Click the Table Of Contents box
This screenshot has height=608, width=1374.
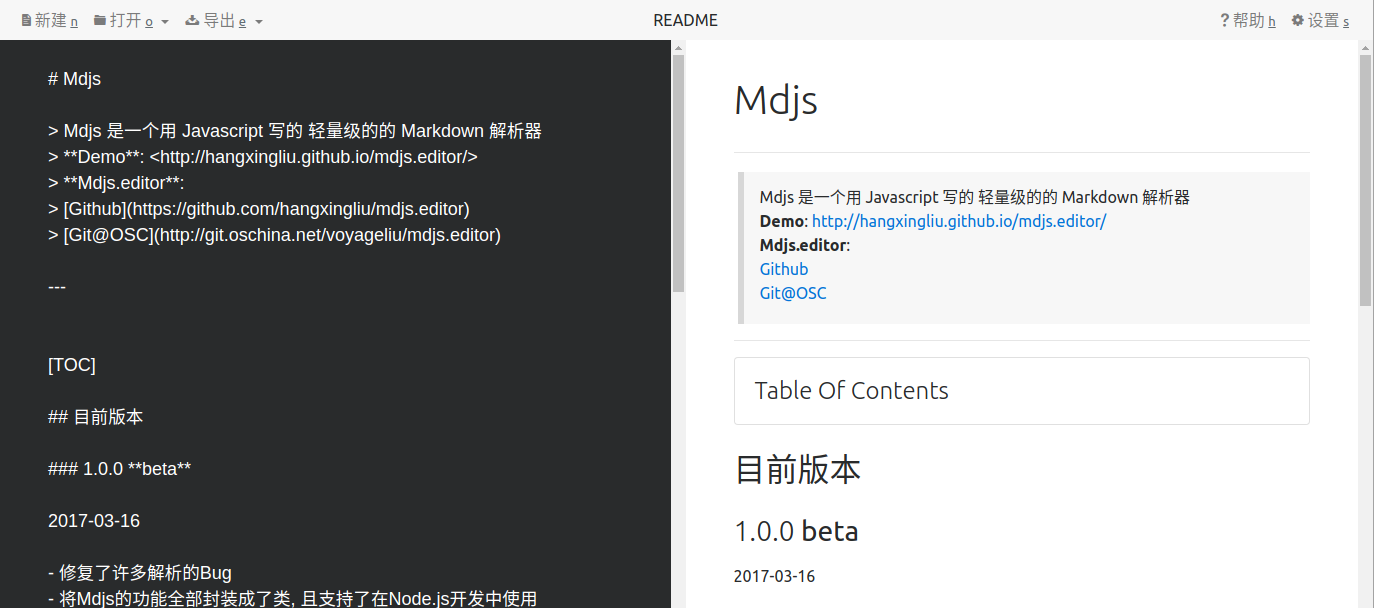[x=1022, y=391]
